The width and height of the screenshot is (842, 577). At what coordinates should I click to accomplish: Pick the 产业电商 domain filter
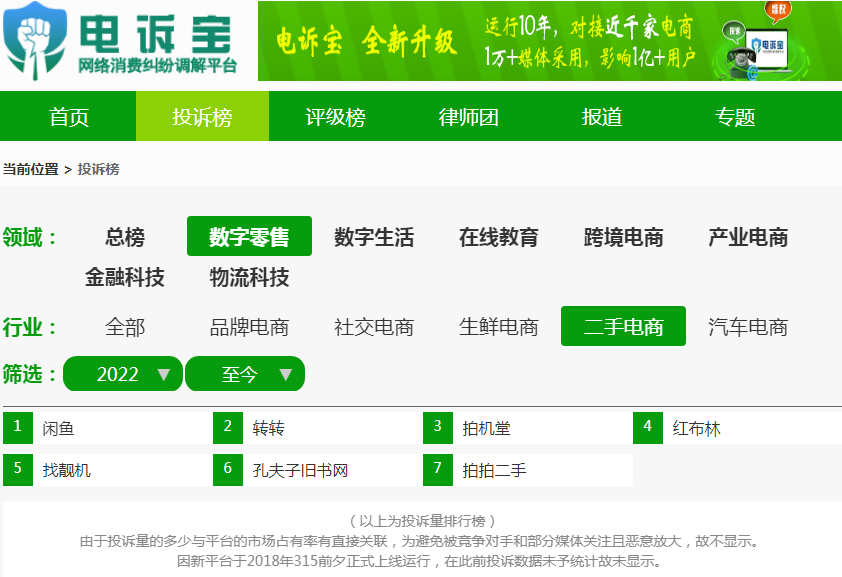point(748,237)
